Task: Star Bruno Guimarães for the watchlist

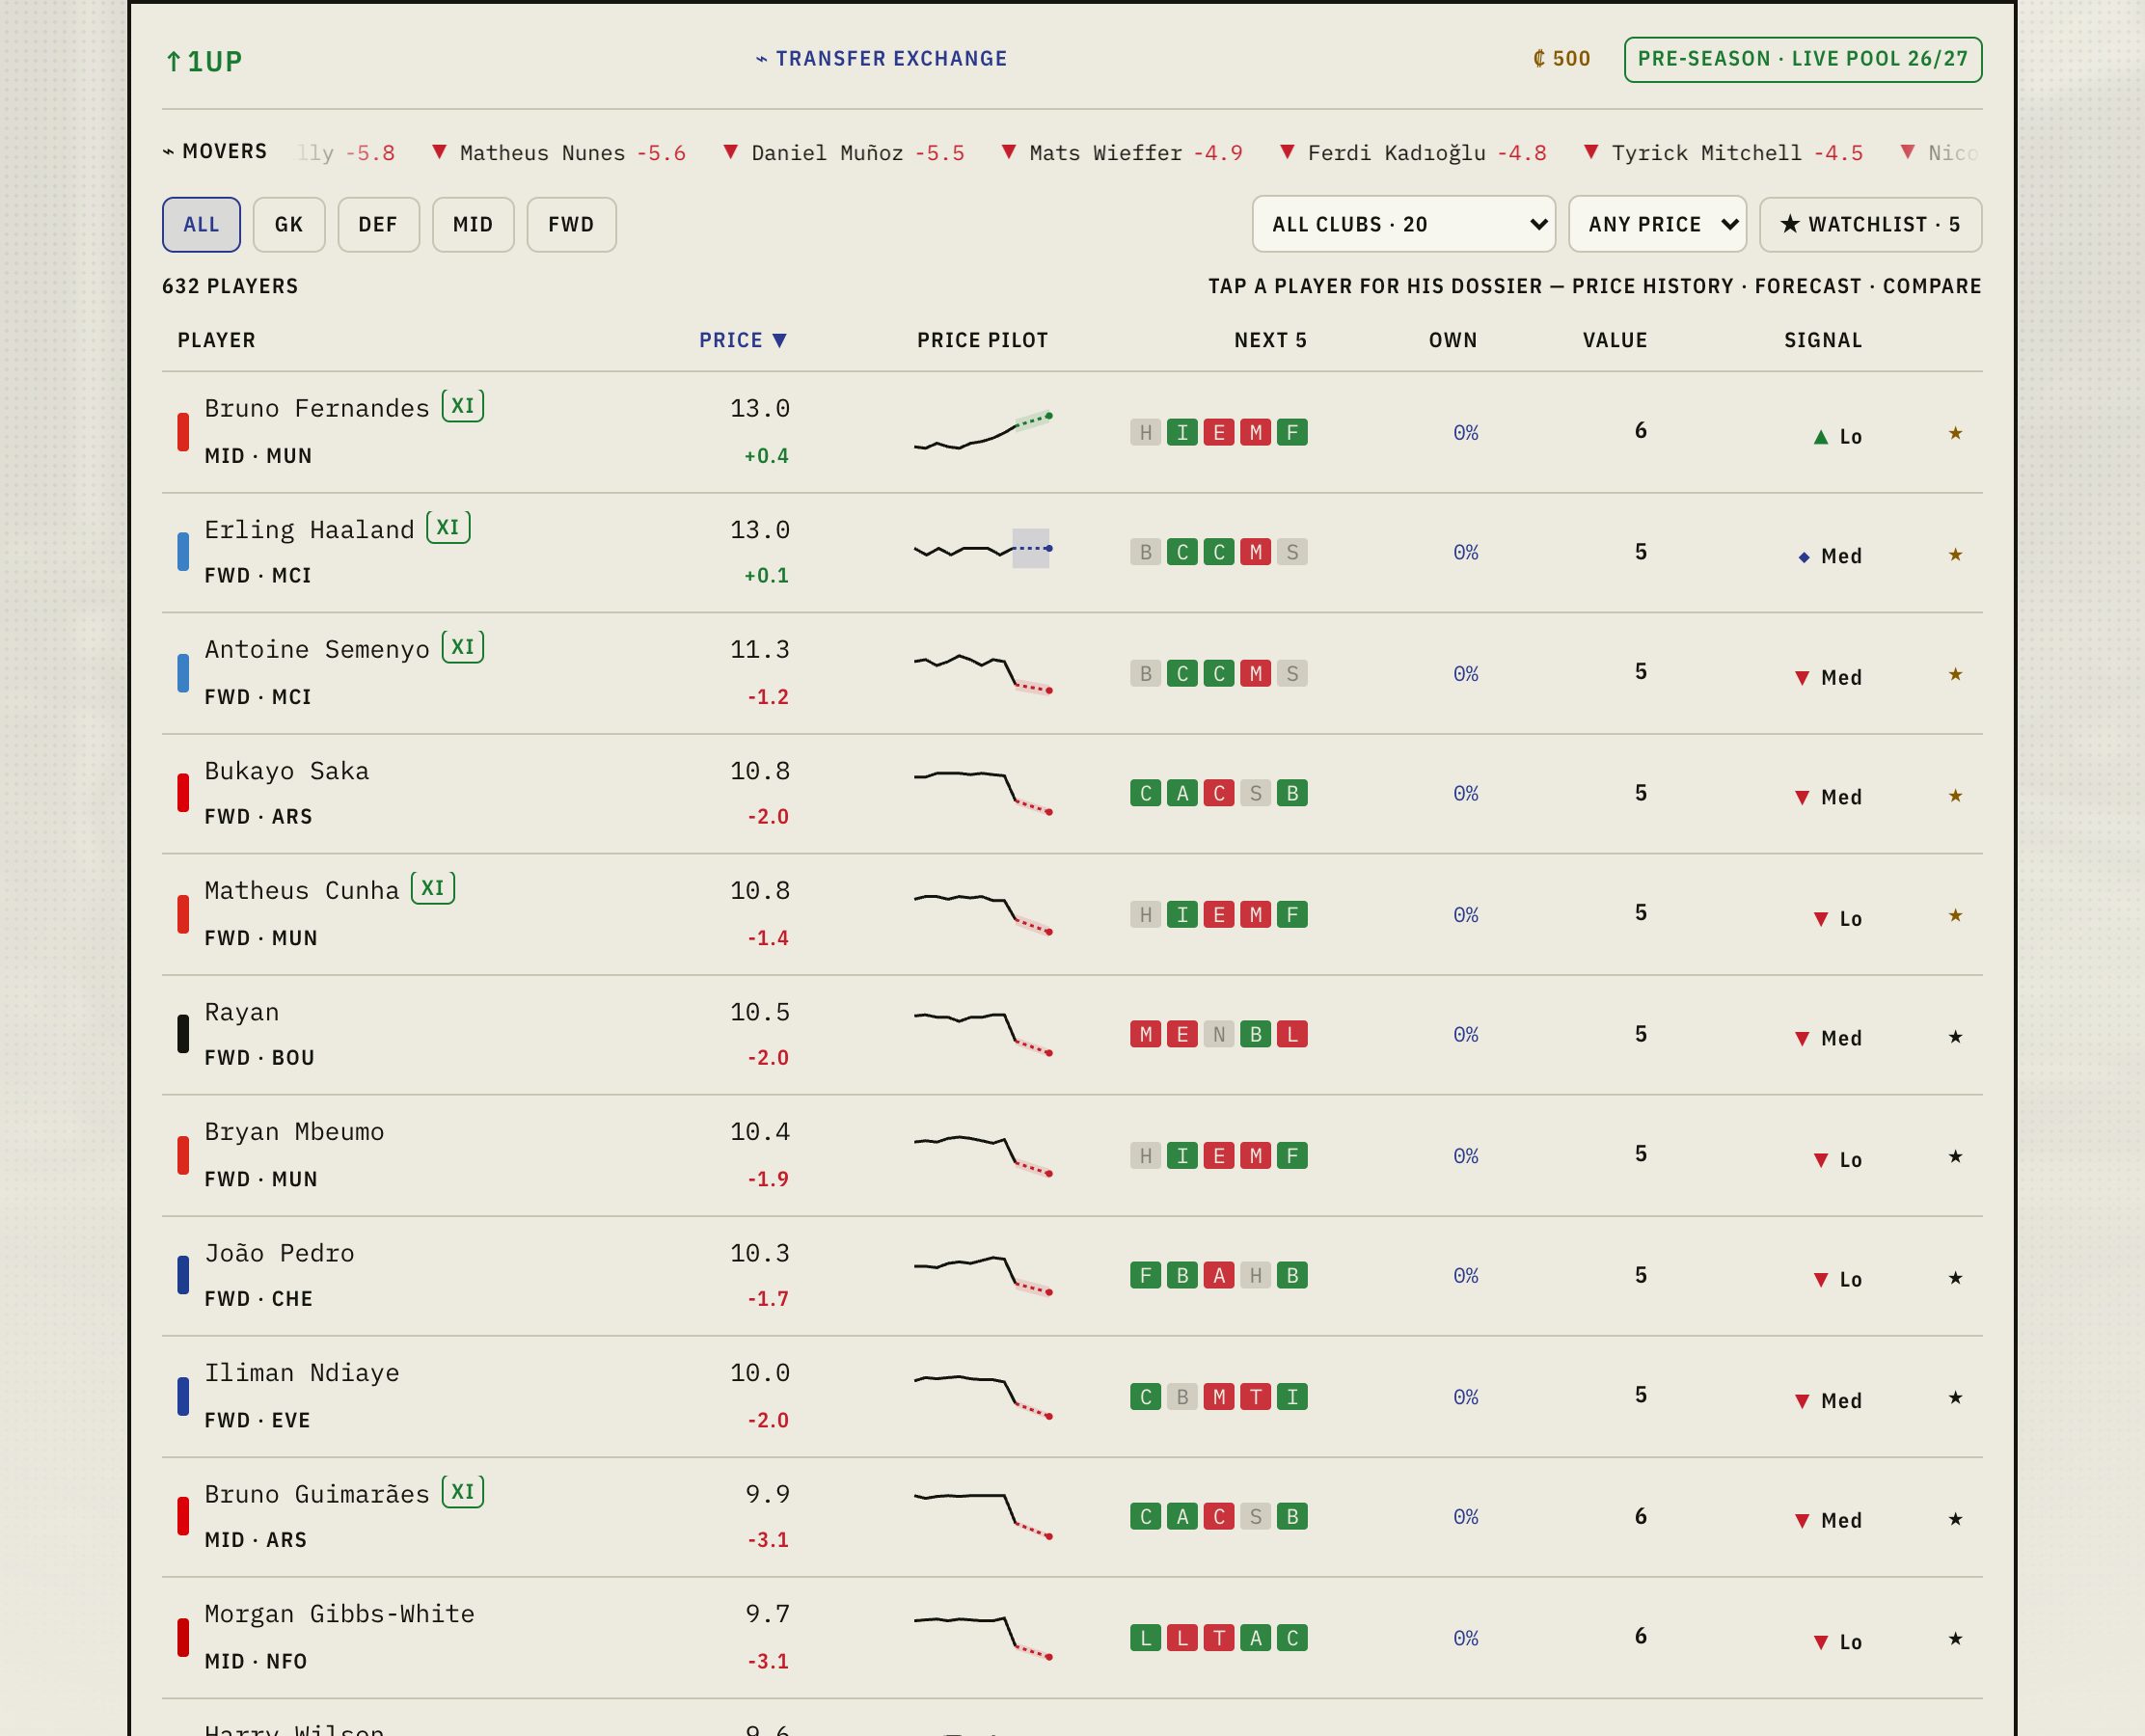Action: click(1955, 1518)
